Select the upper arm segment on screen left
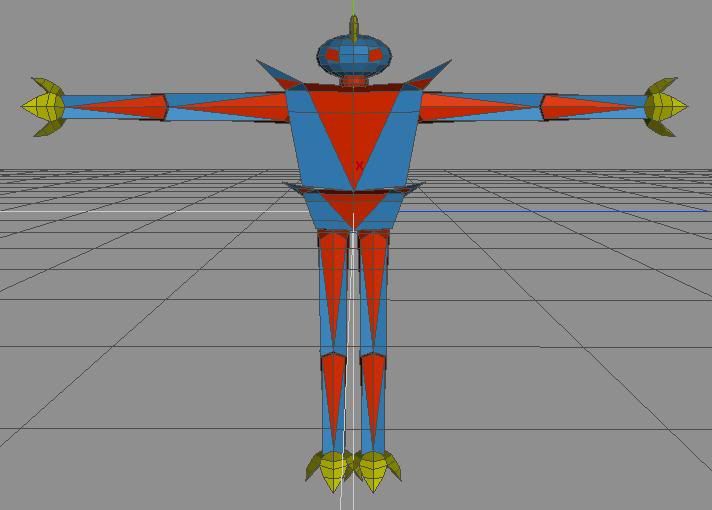Screen dimensions: 712x510 (227, 107)
